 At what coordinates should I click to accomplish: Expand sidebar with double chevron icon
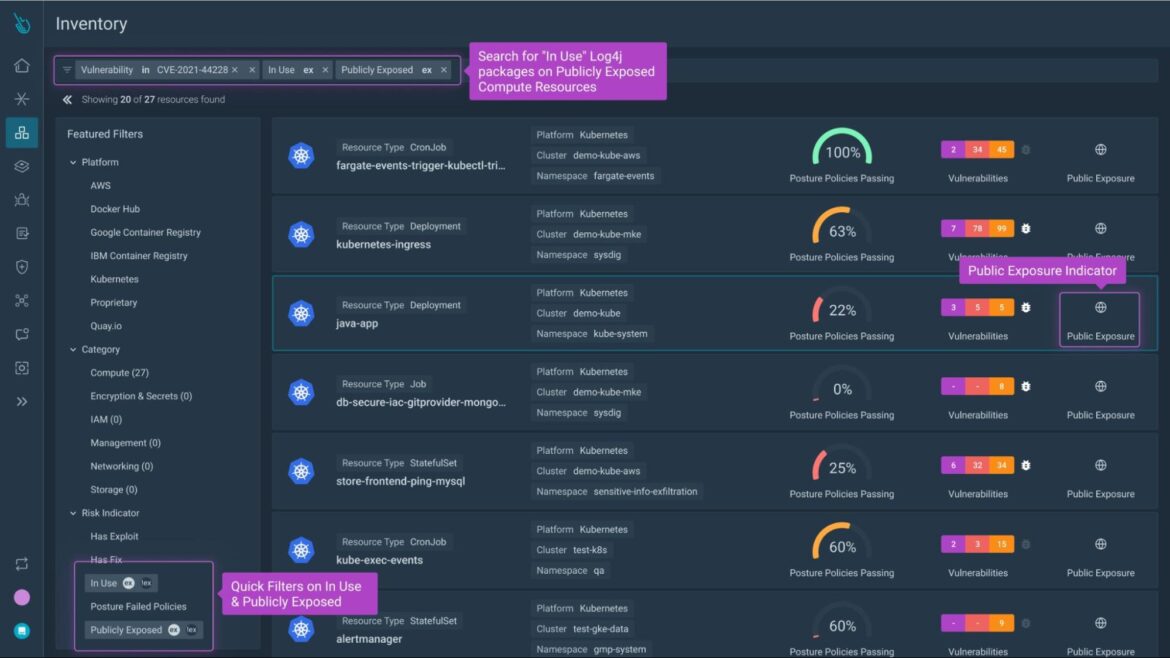(22, 401)
